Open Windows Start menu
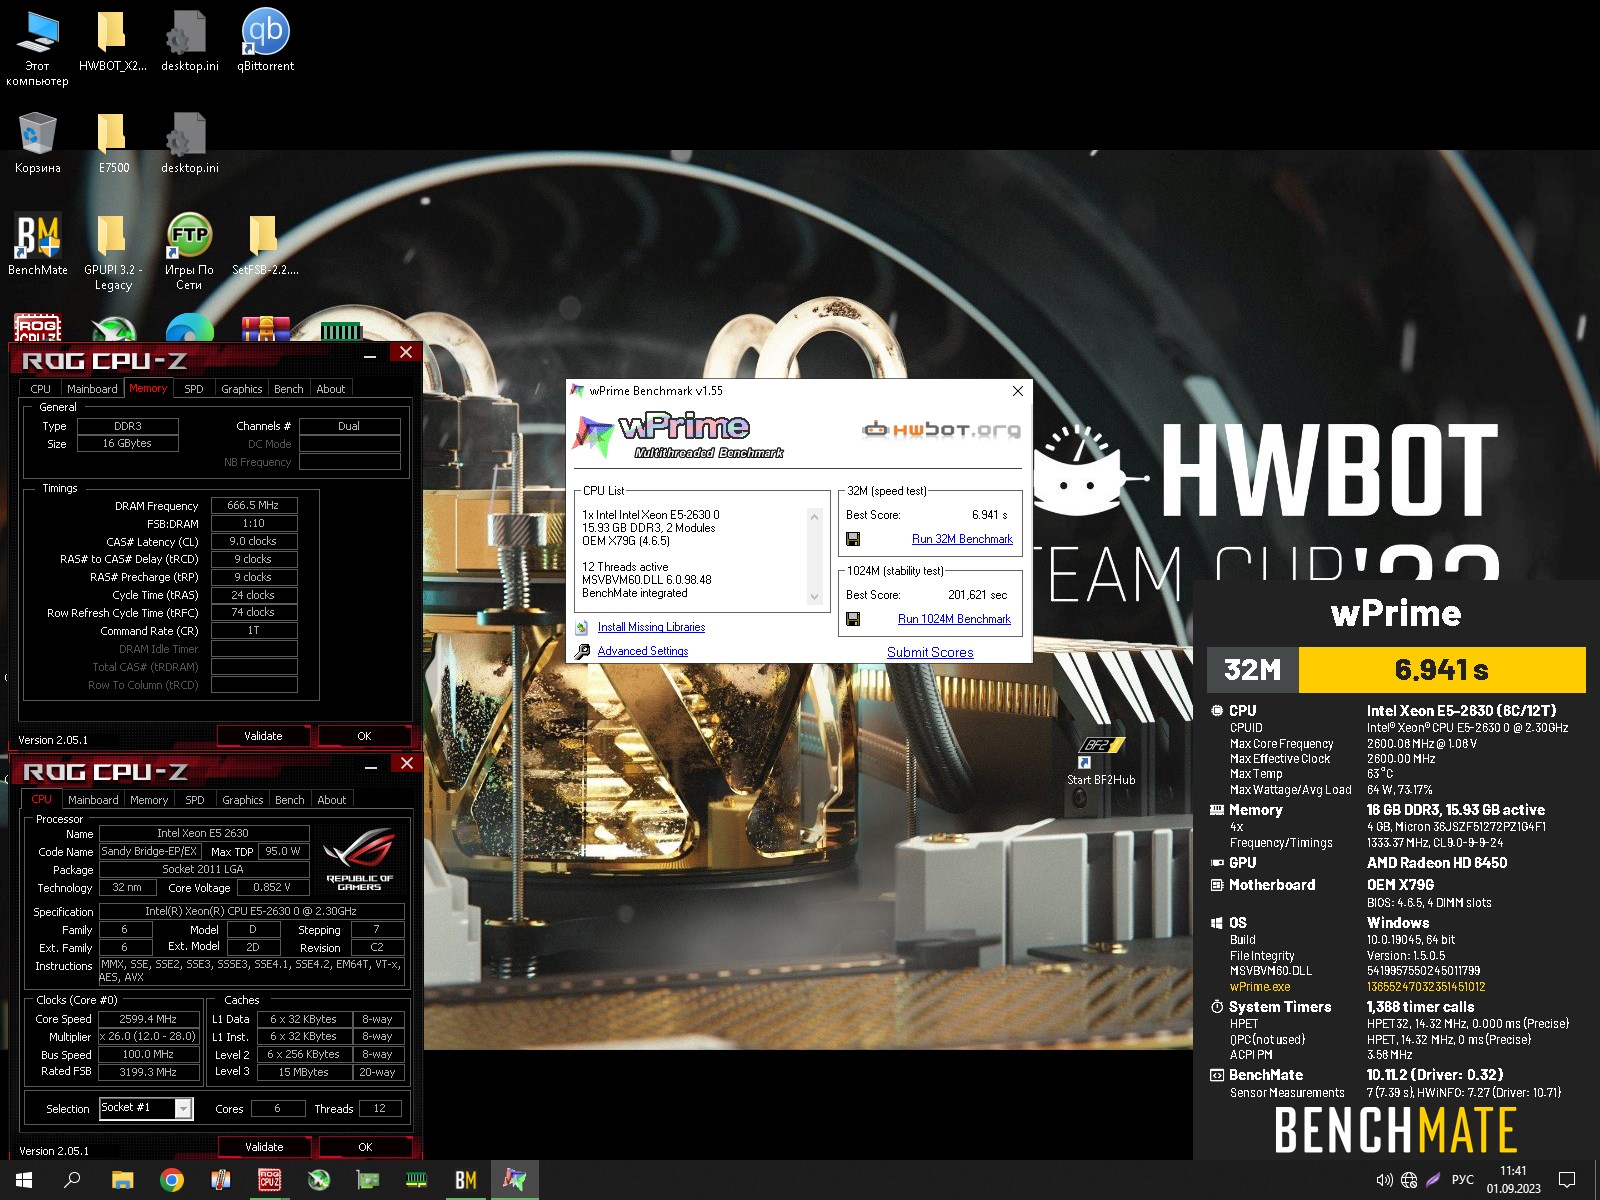The image size is (1600, 1200). (x=24, y=1180)
